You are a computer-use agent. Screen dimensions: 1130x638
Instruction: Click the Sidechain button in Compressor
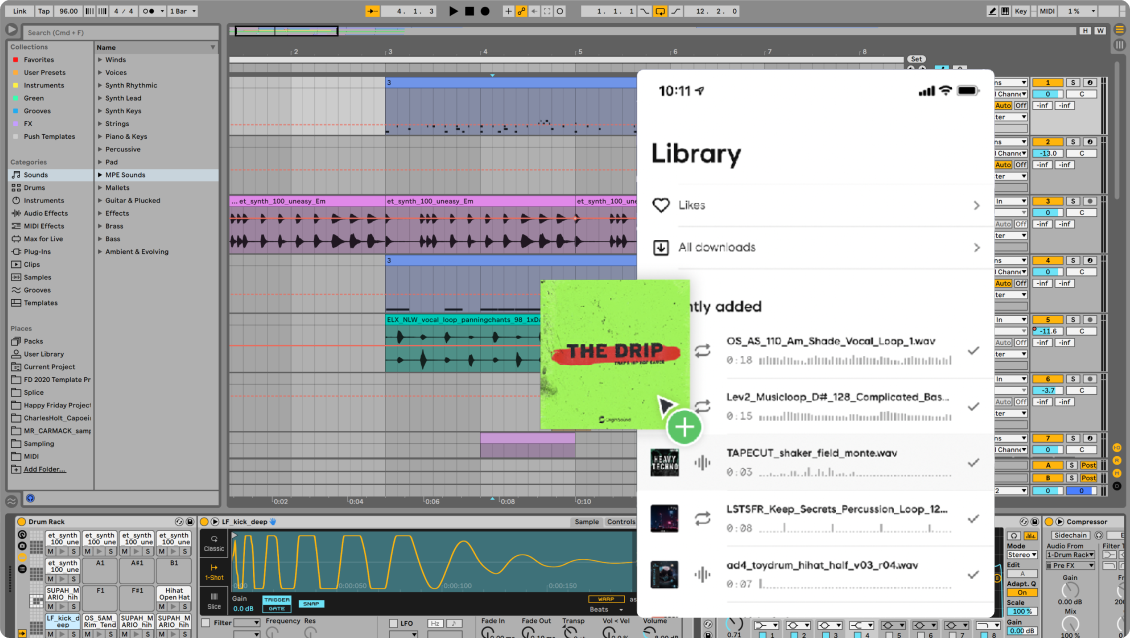pos(1070,536)
